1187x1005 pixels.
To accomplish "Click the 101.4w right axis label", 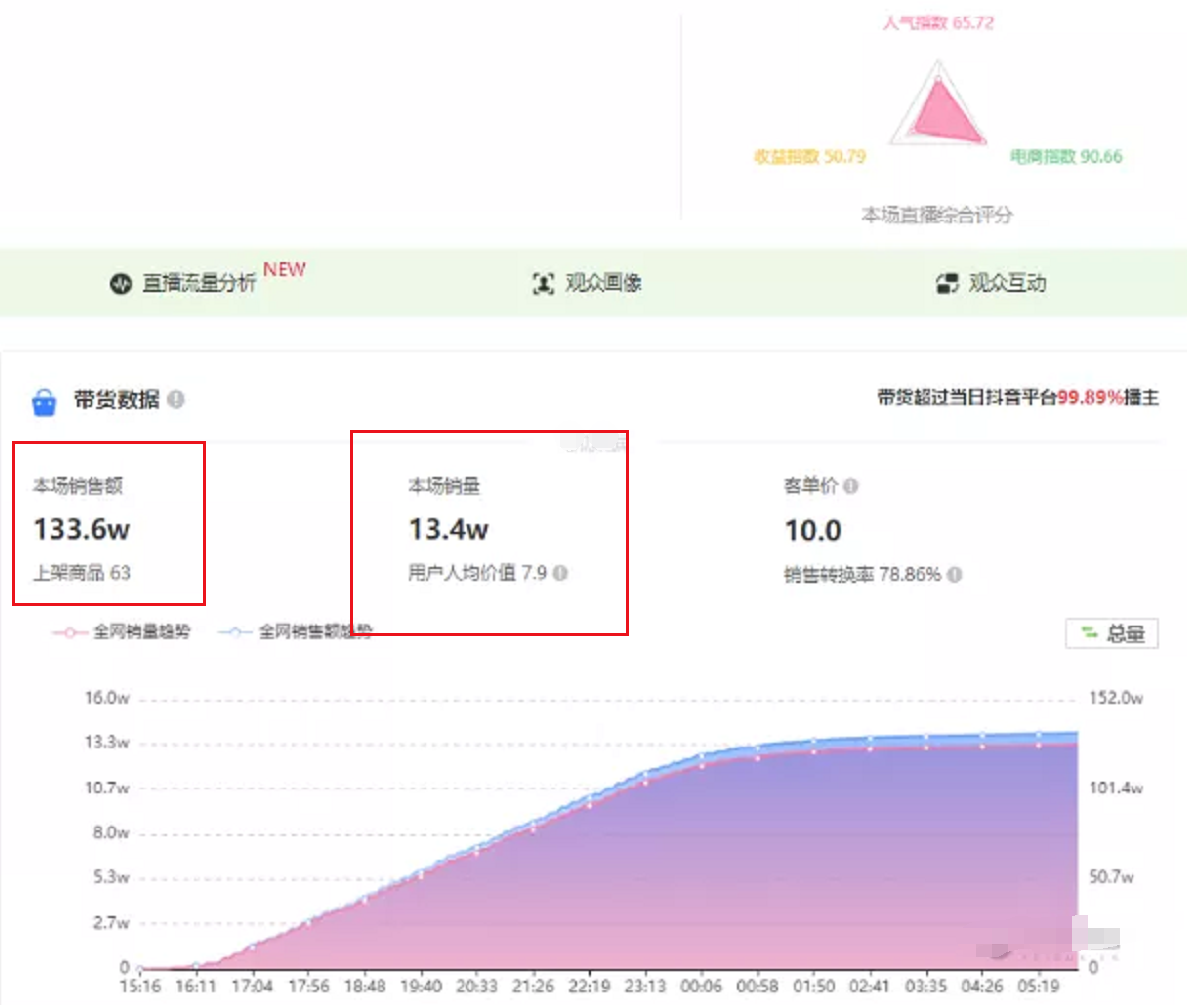I will tap(1116, 788).
